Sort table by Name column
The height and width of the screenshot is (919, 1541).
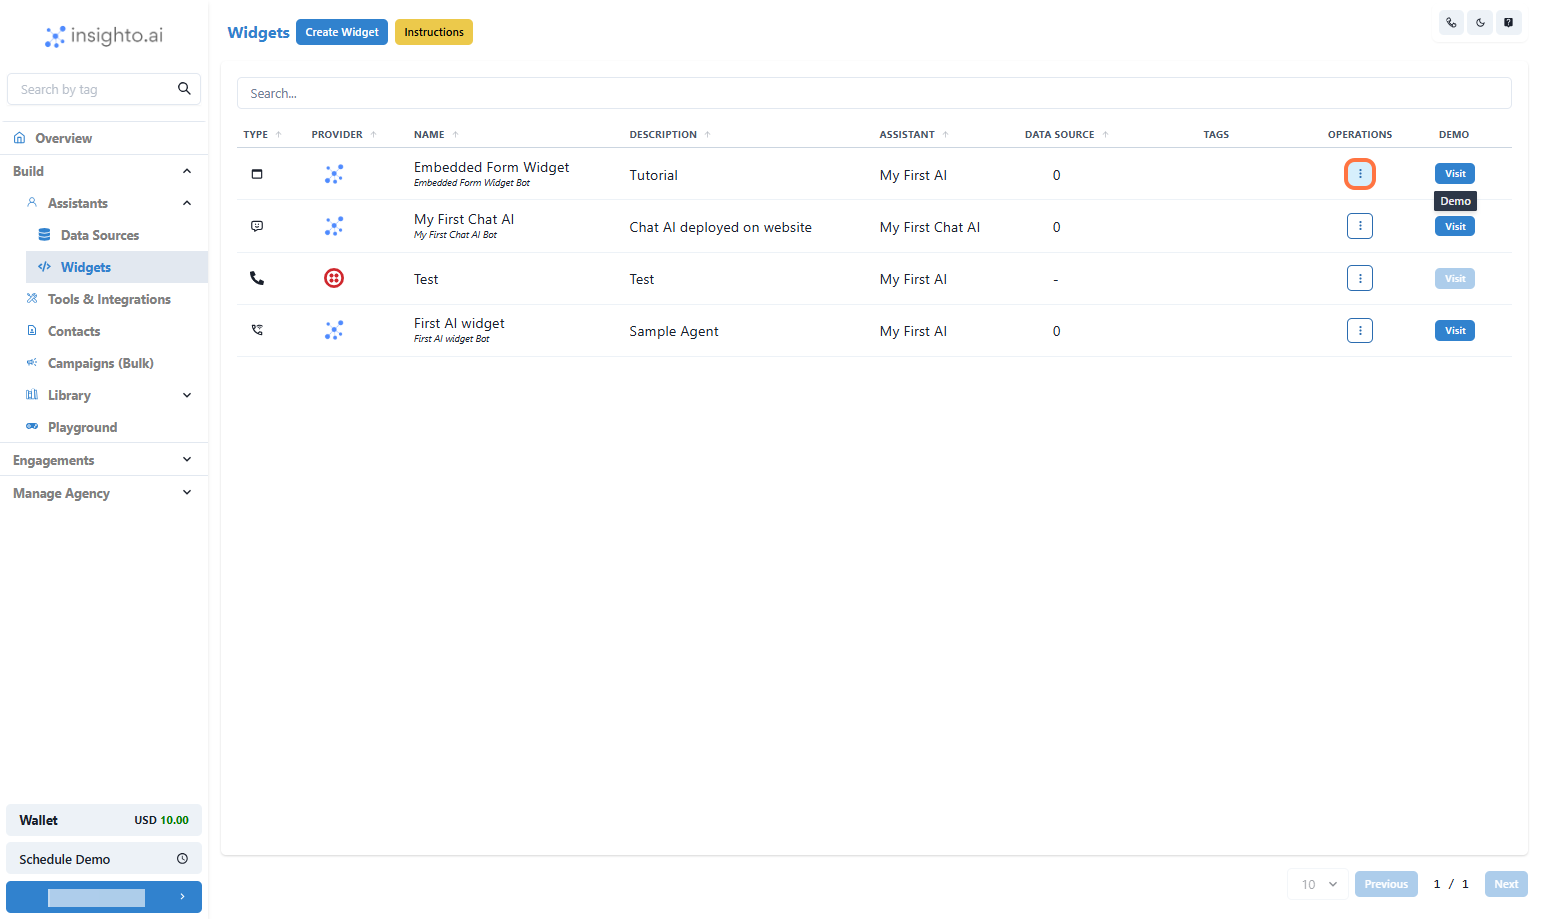[x=436, y=134]
